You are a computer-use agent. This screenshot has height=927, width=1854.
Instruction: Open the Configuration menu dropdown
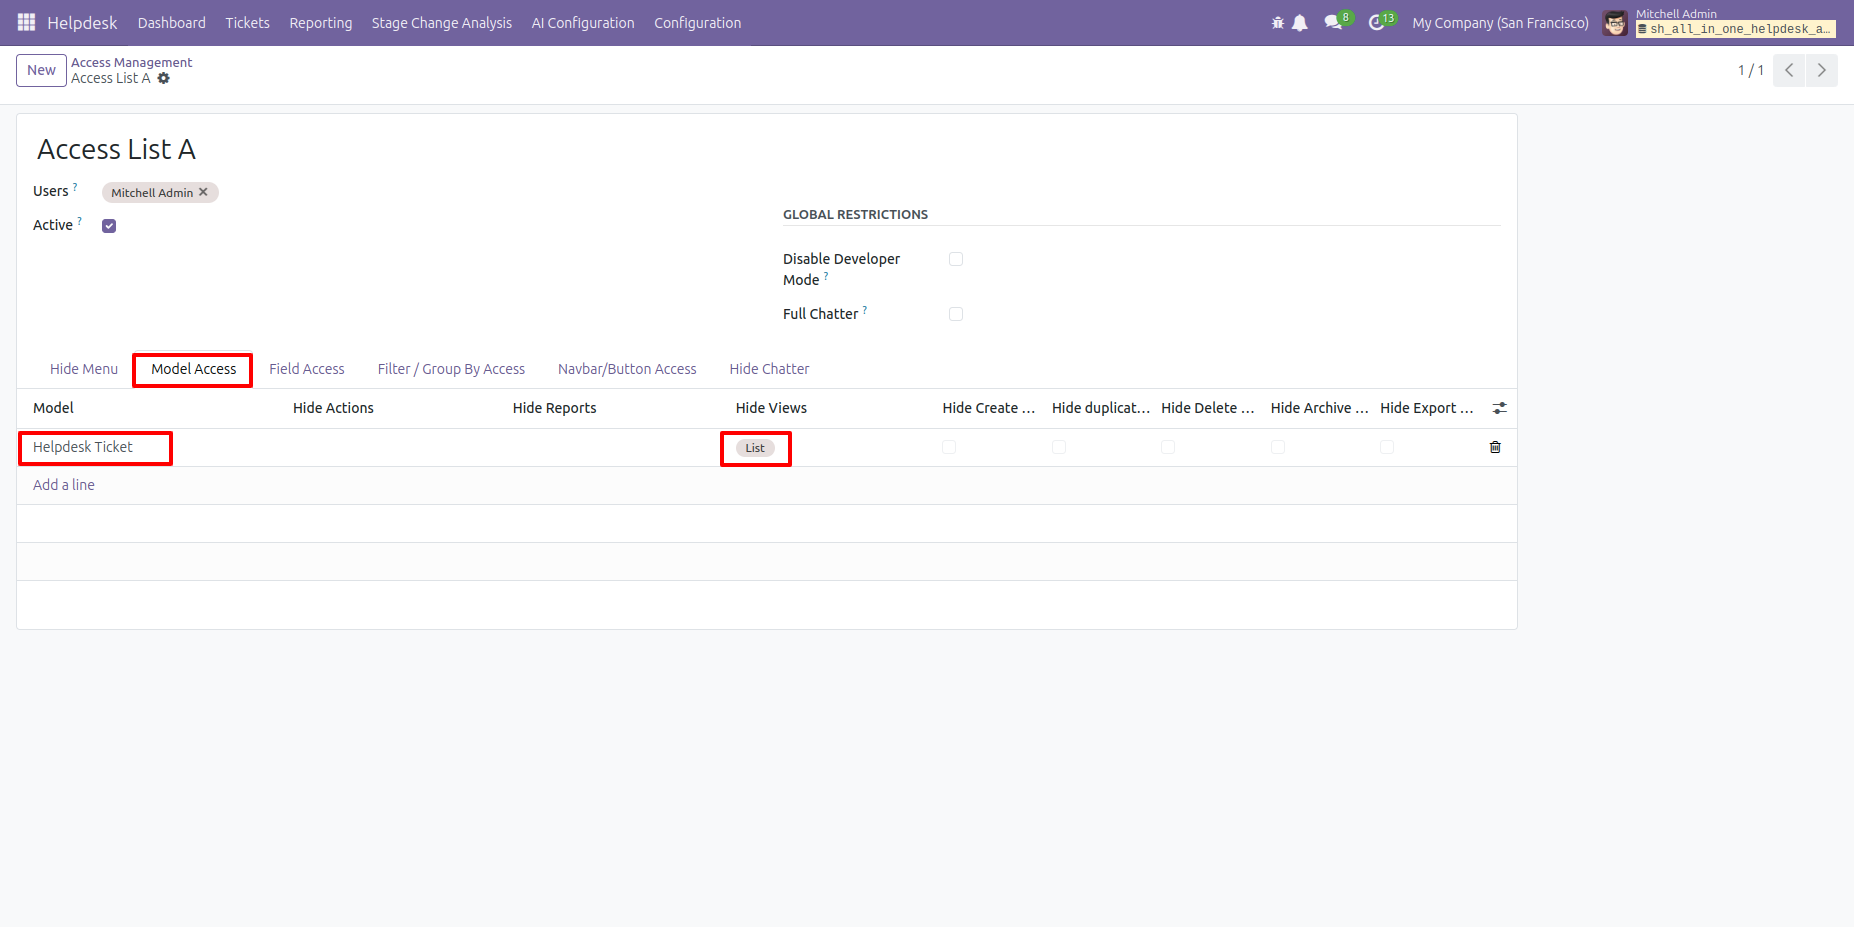point(697,23)
